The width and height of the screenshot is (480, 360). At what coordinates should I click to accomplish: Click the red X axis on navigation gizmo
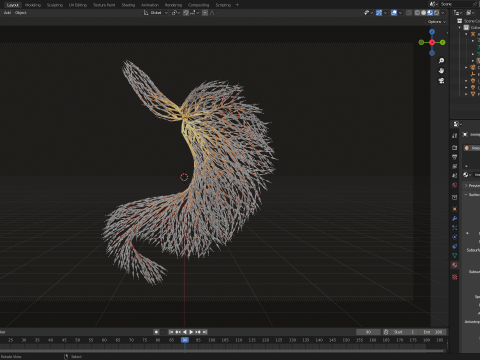[x=432, y=42]
